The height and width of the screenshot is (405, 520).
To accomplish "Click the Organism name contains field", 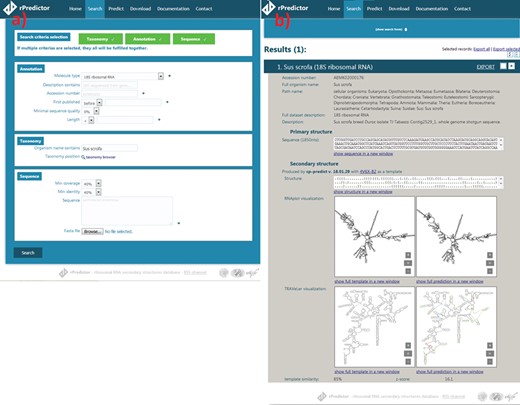I will [109, 148].
